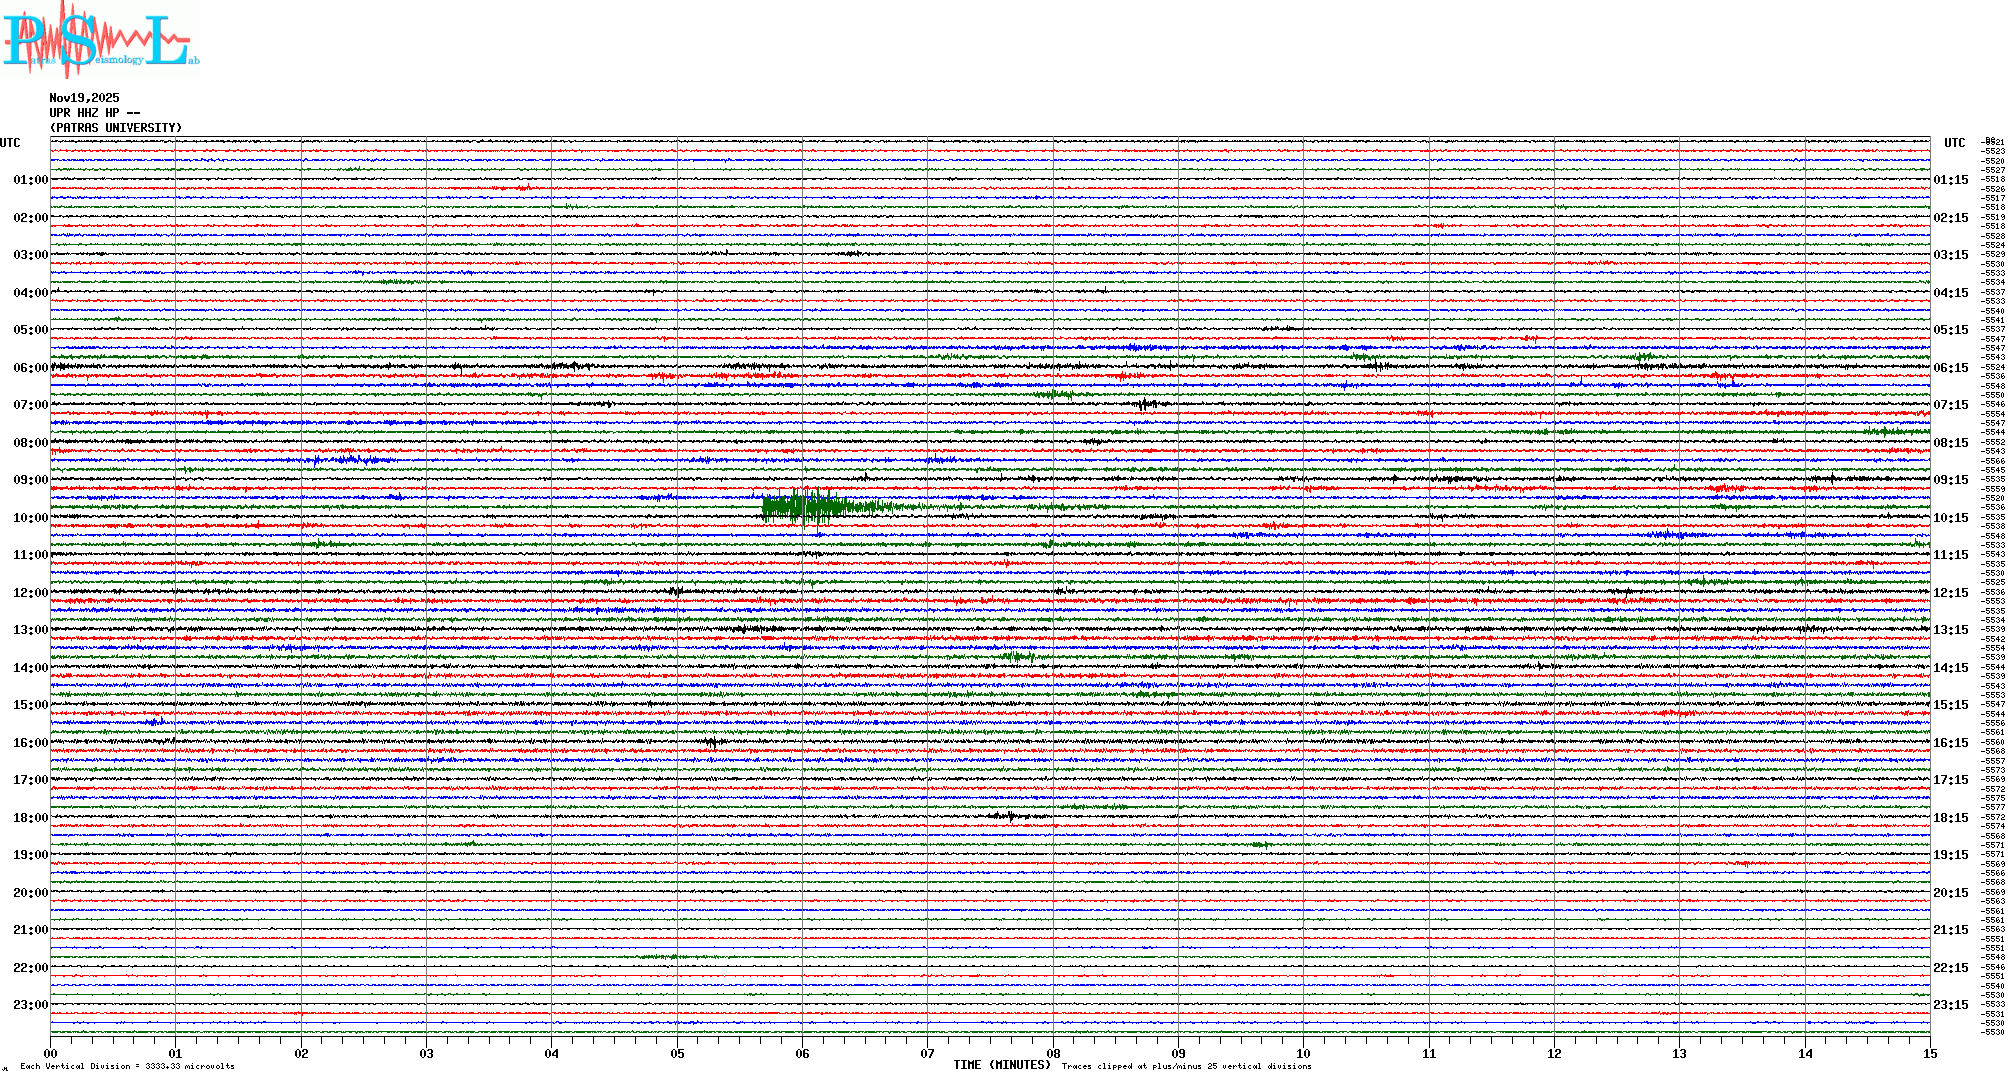The height and width of the screenshot is (1080, 2010).
Task: Click the 09:15 label on right side
Action: (1950, 480)
